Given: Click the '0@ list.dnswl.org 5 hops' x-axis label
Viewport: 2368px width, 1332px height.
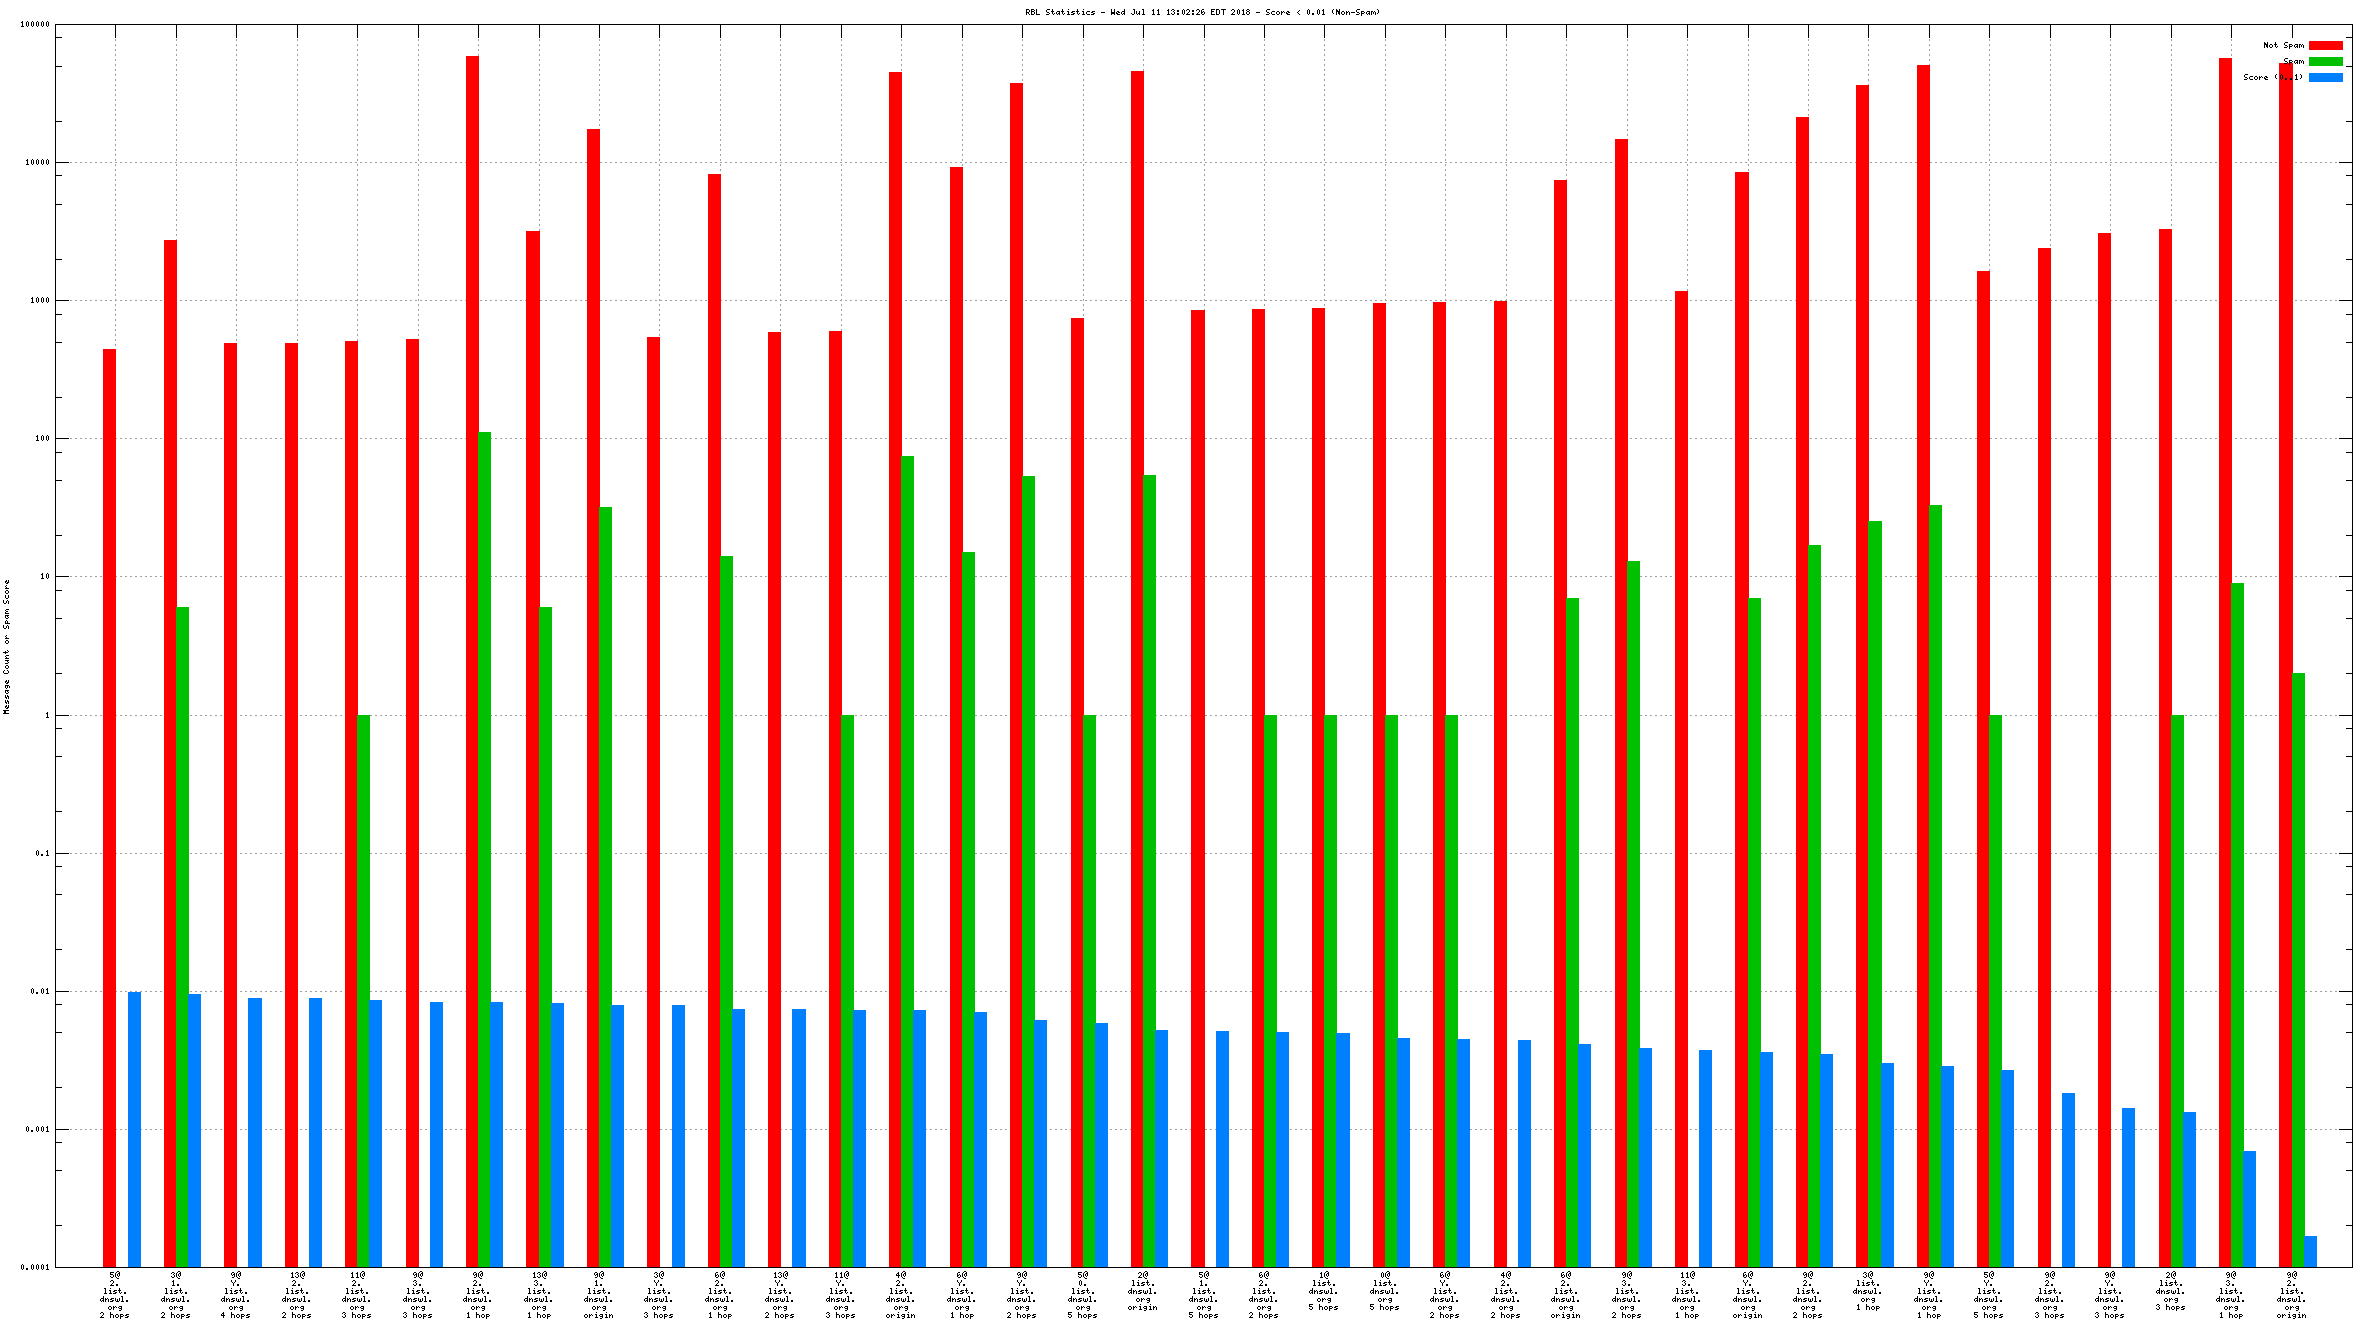Looking at the screenshot, I should click(1385, 1290).
